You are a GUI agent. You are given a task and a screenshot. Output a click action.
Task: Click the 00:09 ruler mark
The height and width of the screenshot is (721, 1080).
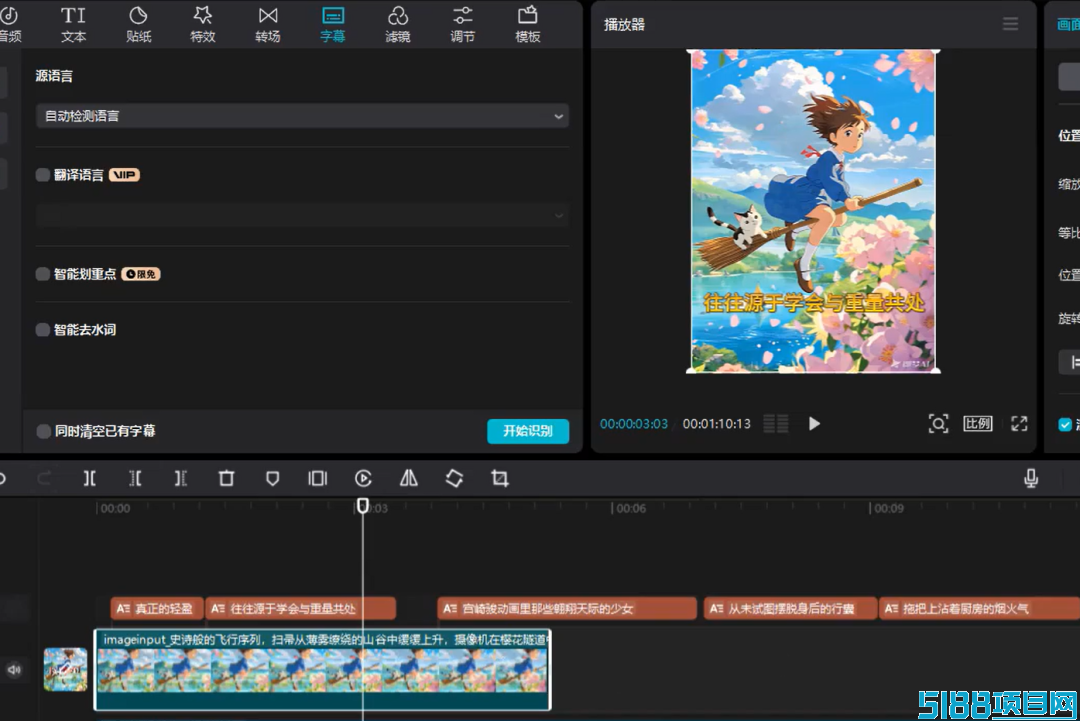click(889, 508)
